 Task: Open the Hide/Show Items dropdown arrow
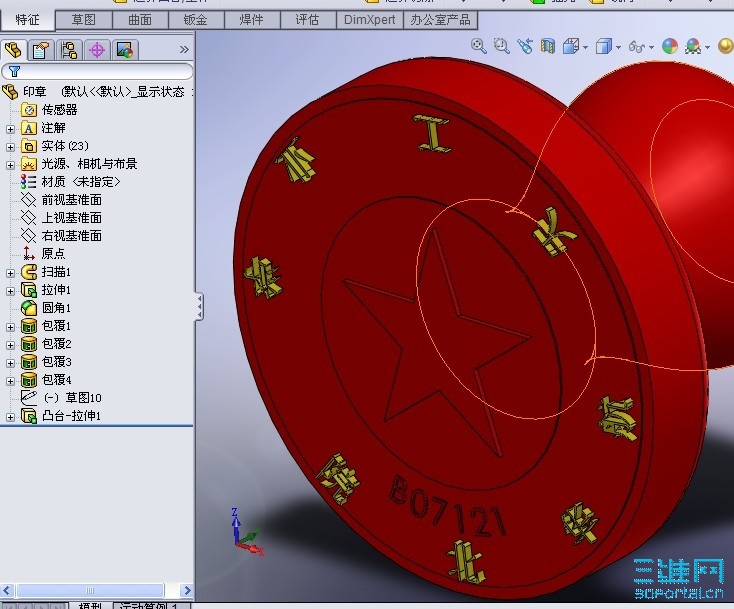click(x=651, y=47)
